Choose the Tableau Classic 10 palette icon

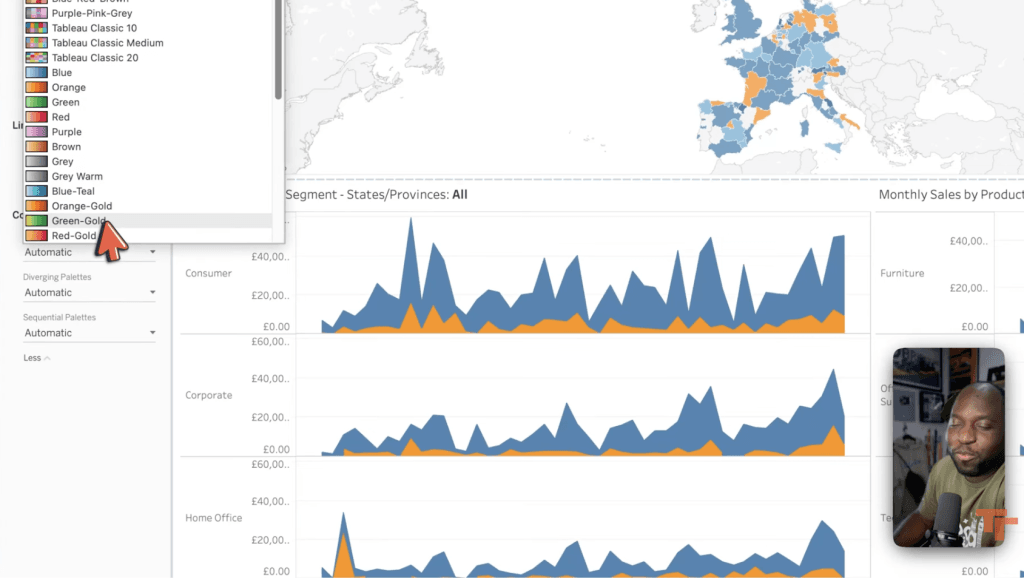coord(36,28)
